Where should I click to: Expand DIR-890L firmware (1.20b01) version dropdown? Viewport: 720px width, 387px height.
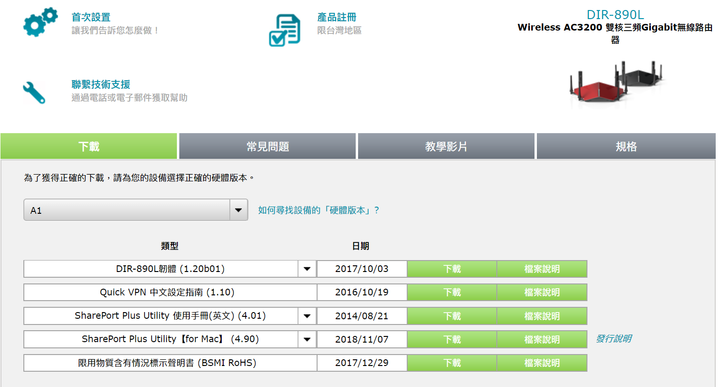307,269
